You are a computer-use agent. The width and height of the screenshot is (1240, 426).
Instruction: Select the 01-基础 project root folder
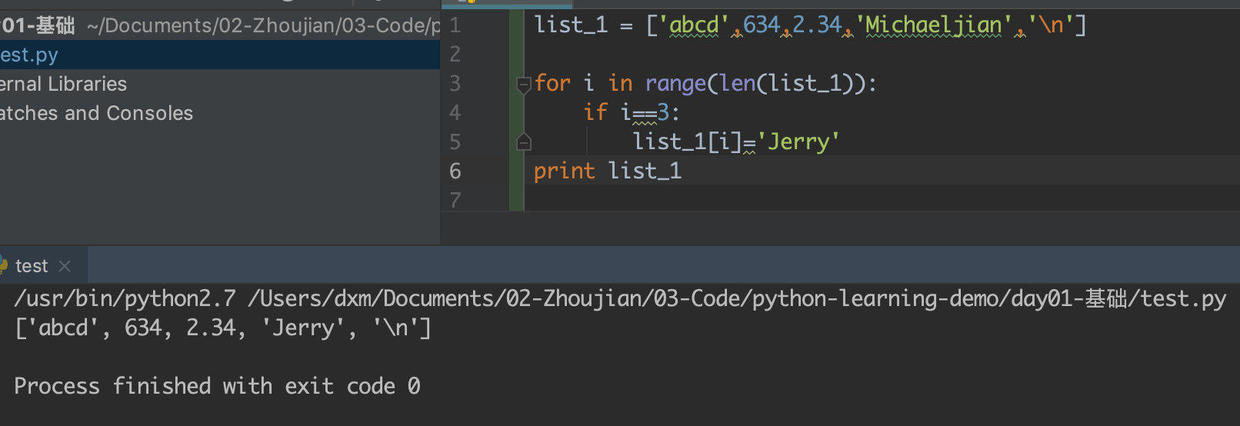click(x=37, y=25)
